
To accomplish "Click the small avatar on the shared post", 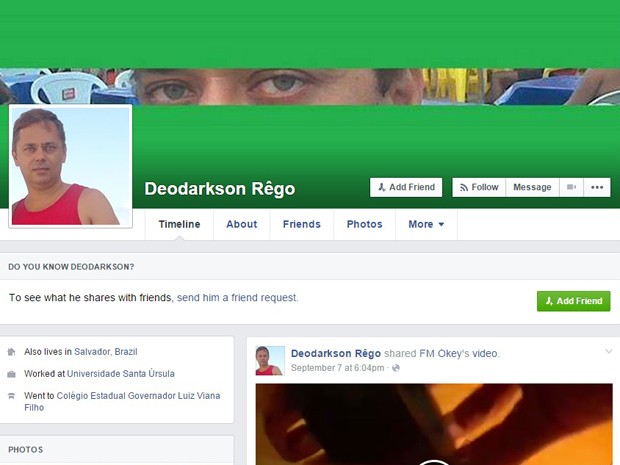I will [270, 361].
